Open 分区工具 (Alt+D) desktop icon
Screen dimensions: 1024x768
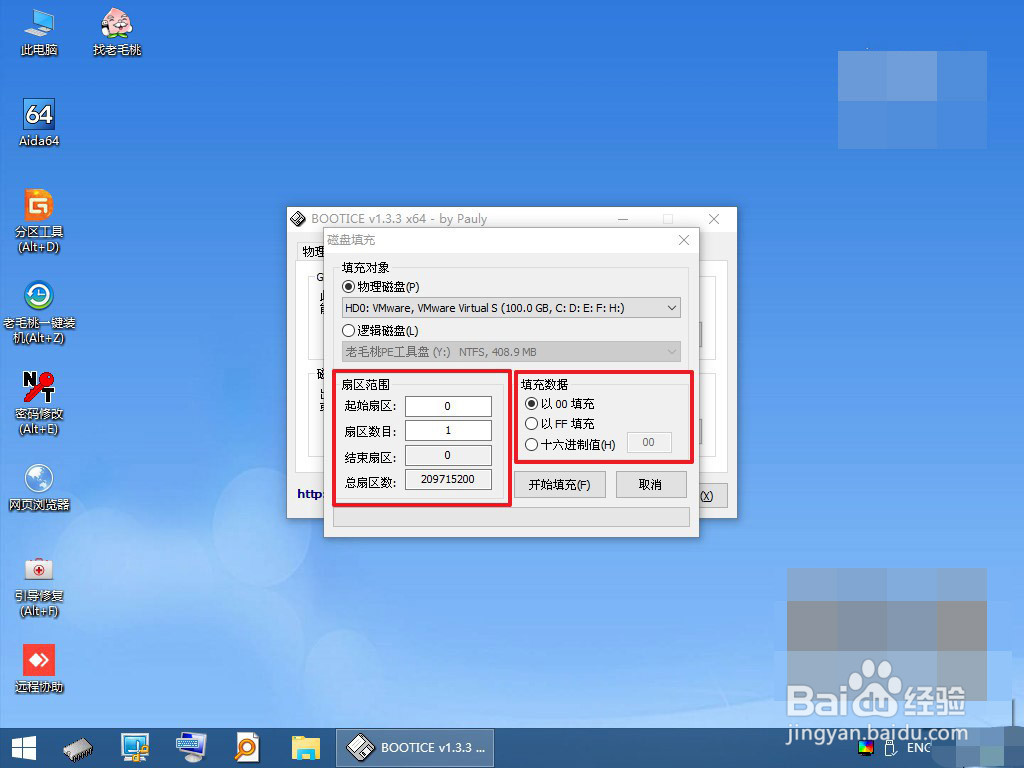pyautogui.click(x=39, y=221)
